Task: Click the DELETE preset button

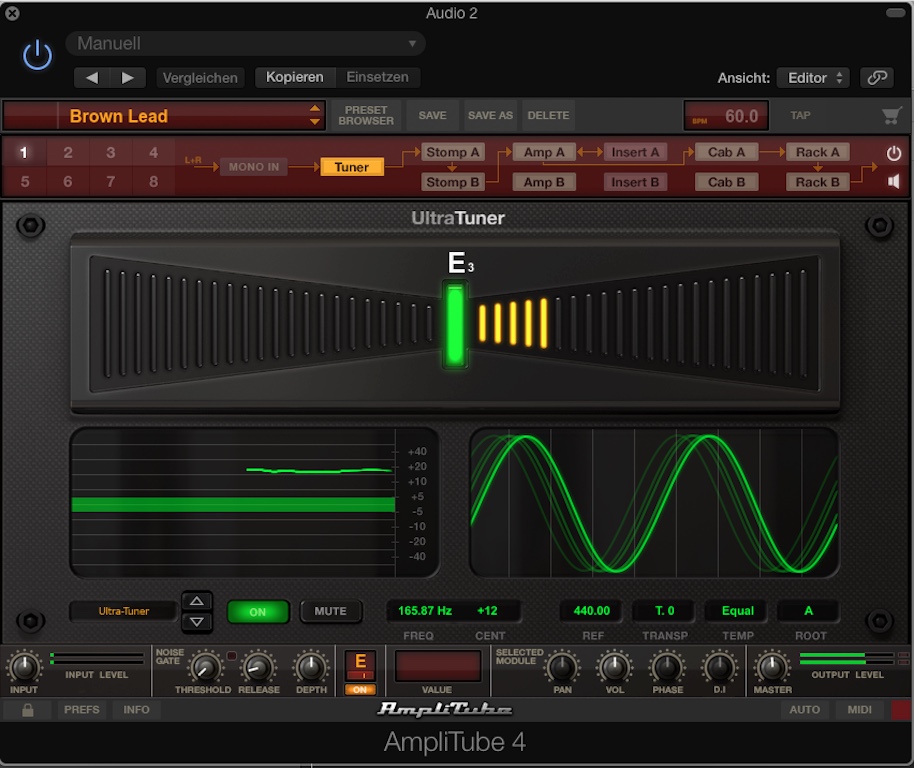Action: 548,115
